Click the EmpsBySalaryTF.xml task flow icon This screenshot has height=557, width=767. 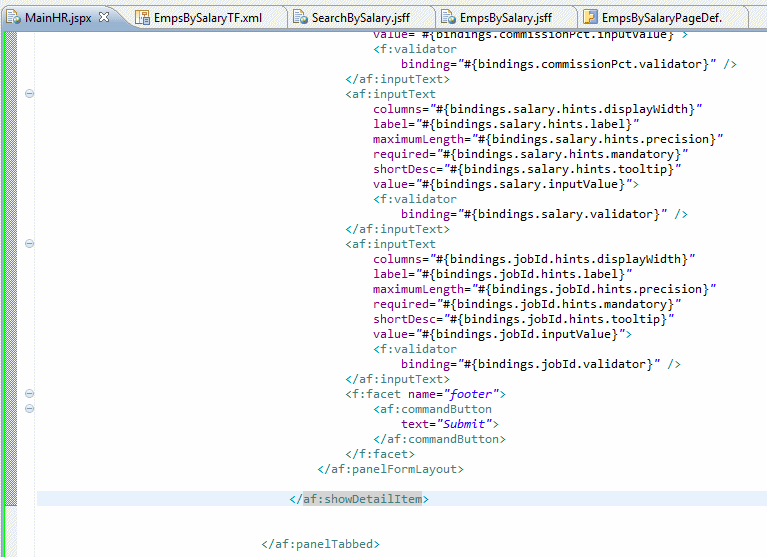pos(142,18)
